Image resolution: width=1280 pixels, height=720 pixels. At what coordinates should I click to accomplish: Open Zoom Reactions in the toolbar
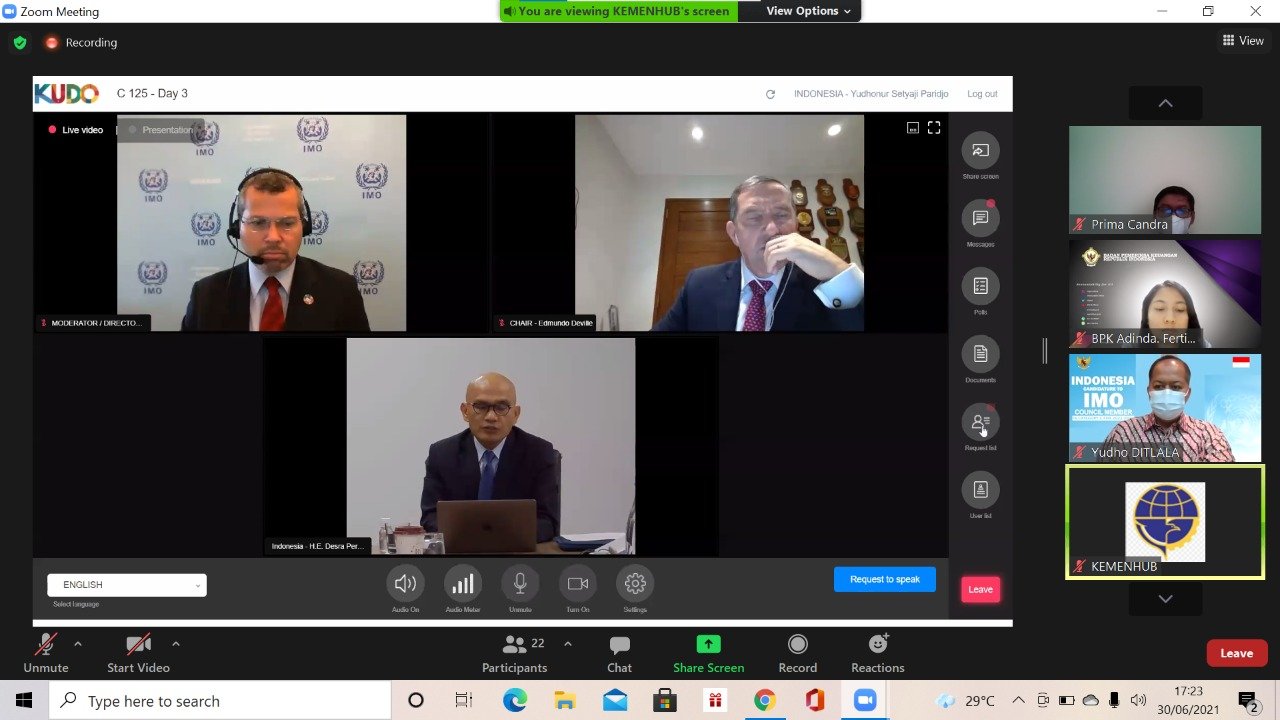point(877,654)
